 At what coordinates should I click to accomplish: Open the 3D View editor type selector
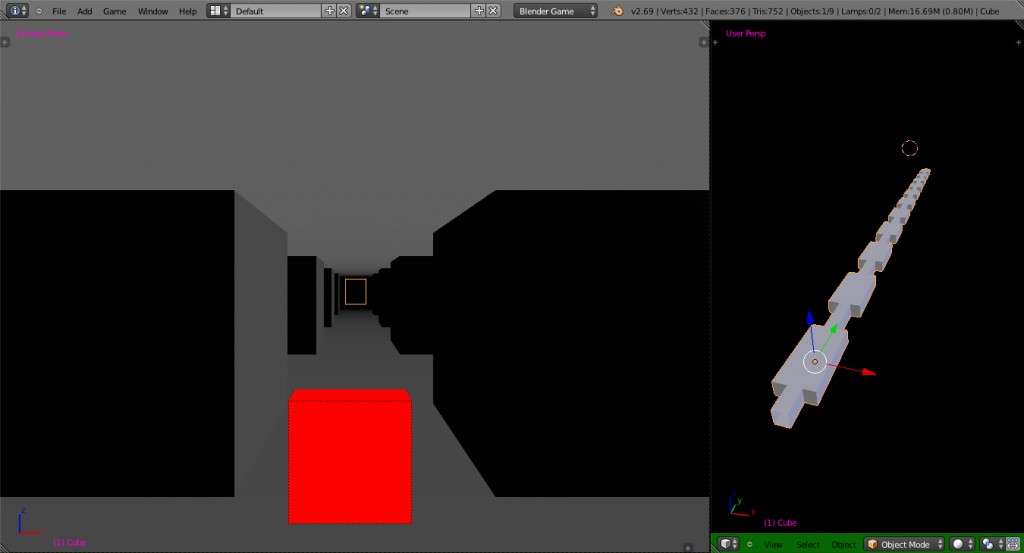pos(728,544)
